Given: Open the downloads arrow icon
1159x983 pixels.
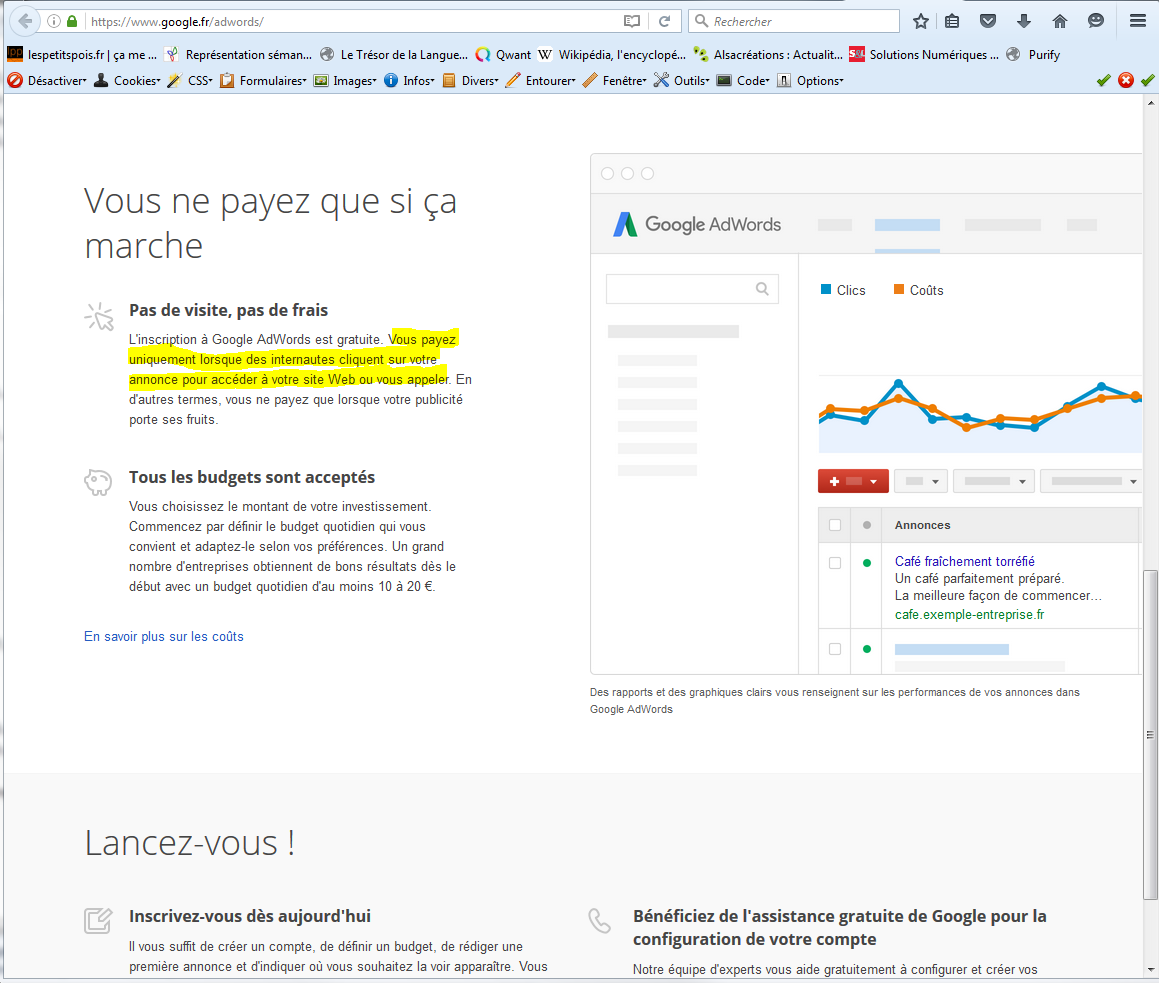Looking at the screenshot, I should pos(1024,21).
